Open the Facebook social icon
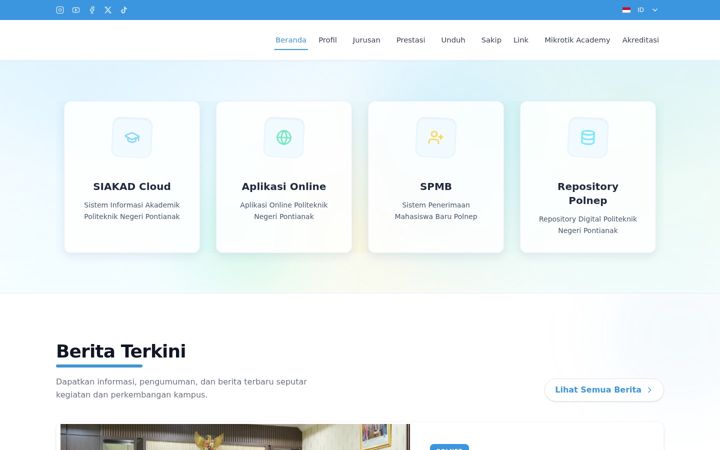Viewport: 720px width, 450px height. click(92, 10)
